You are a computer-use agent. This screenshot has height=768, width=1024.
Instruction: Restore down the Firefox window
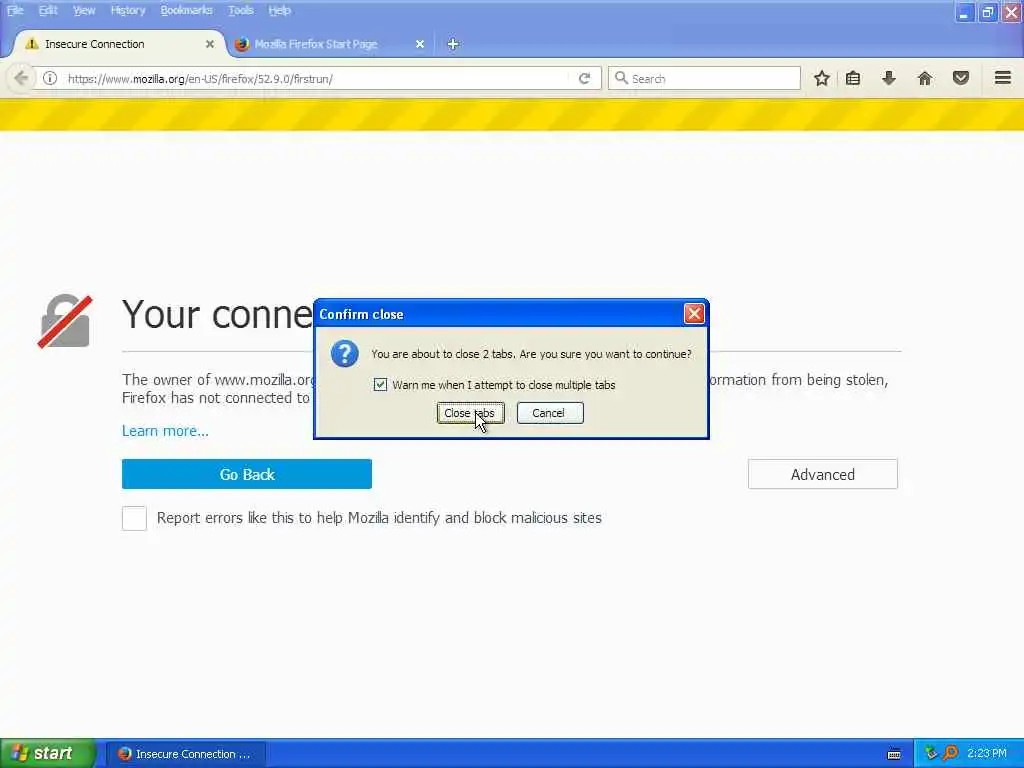987,12
